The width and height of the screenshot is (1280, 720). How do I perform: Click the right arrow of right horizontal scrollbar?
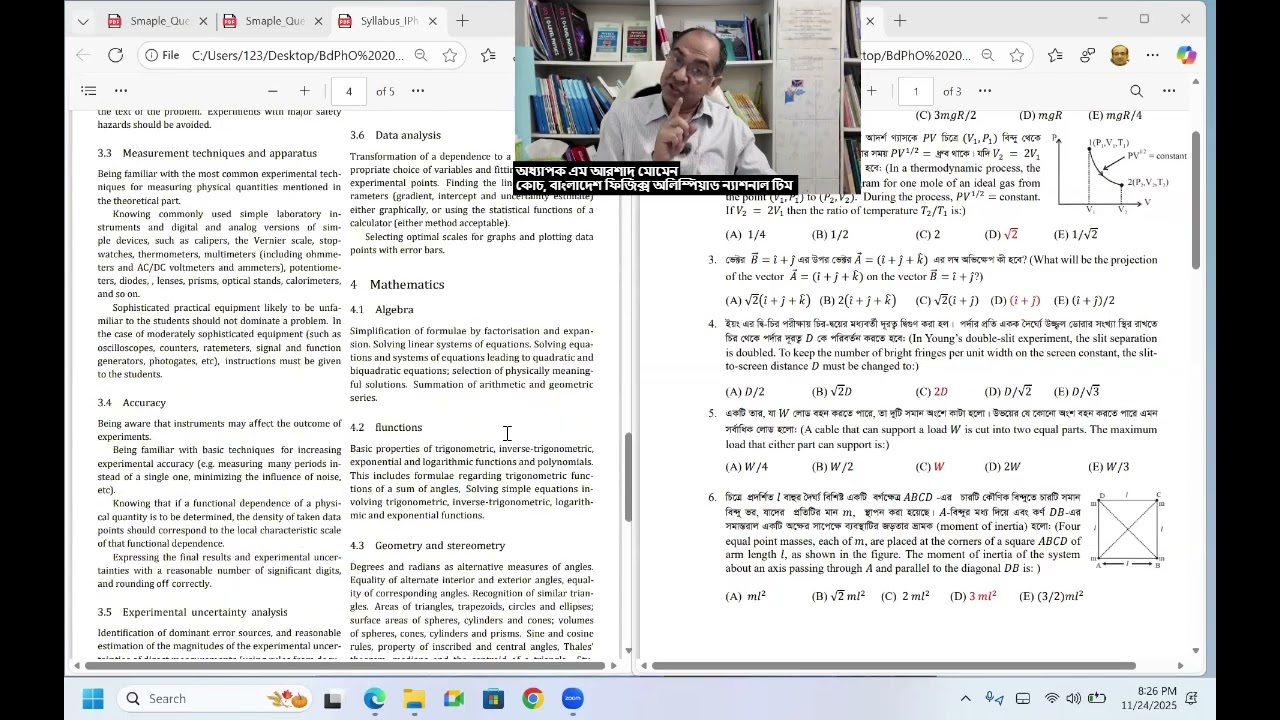click(x=1180, y=665)
